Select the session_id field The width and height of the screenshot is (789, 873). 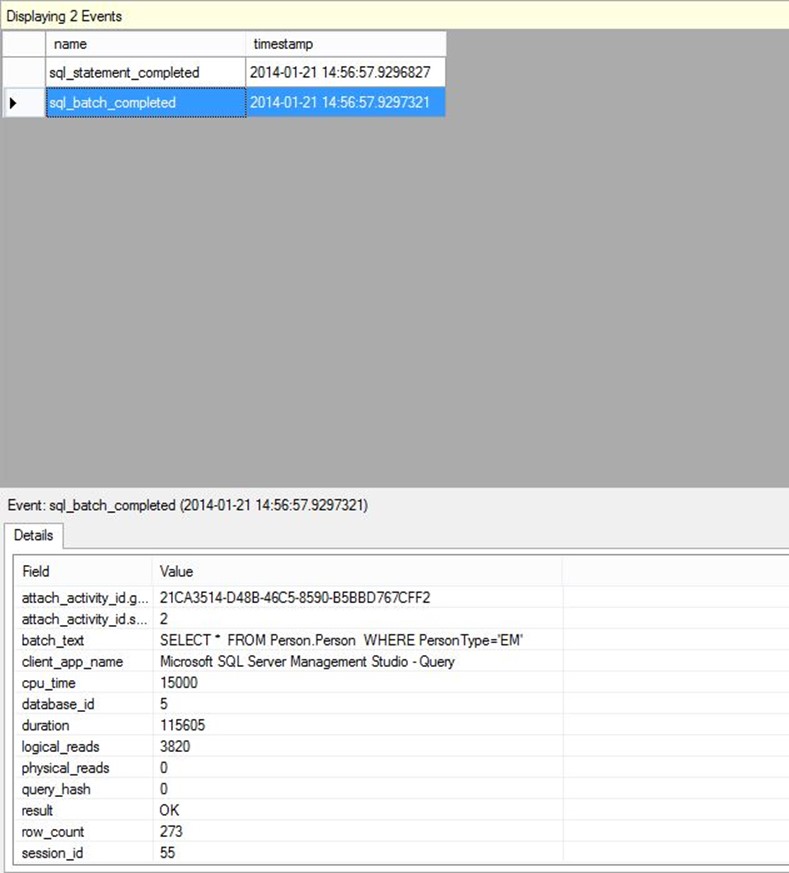(x=52, y=853)
